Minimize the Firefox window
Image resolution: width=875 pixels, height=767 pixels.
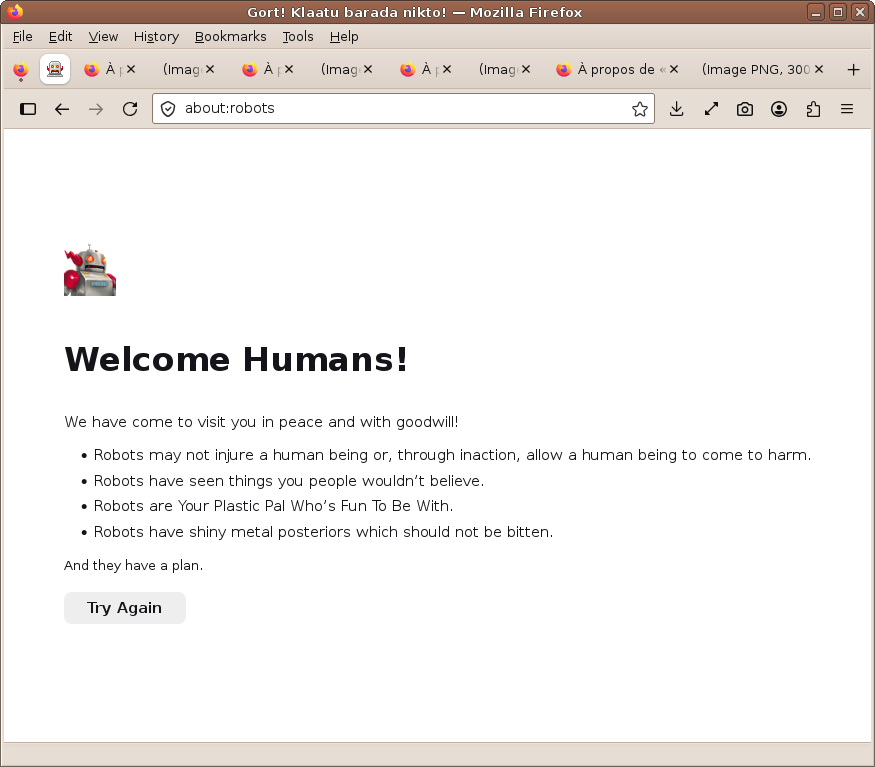click(816, 12)
